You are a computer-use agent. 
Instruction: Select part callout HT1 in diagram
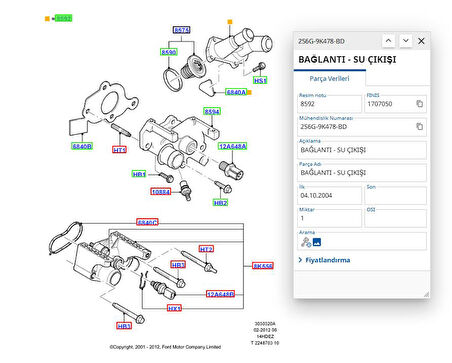pos(119,150)
